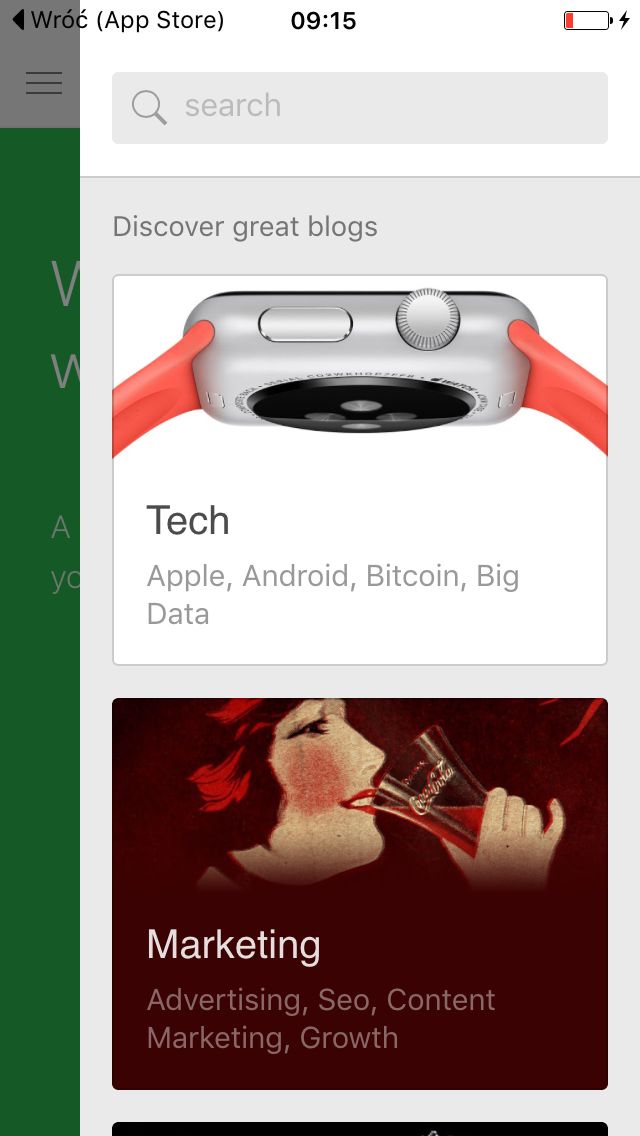Tap the back arrow to App Store

19,20
